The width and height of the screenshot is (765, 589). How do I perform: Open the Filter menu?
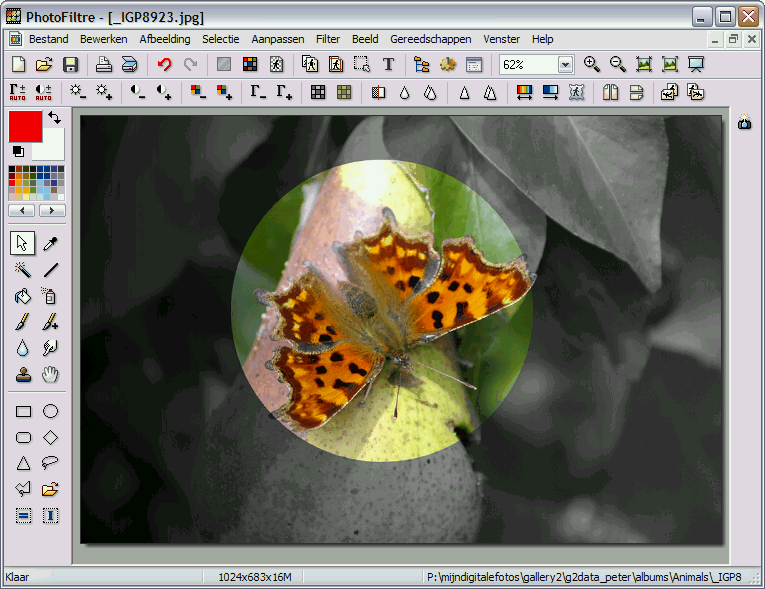[x=328, y=39]
